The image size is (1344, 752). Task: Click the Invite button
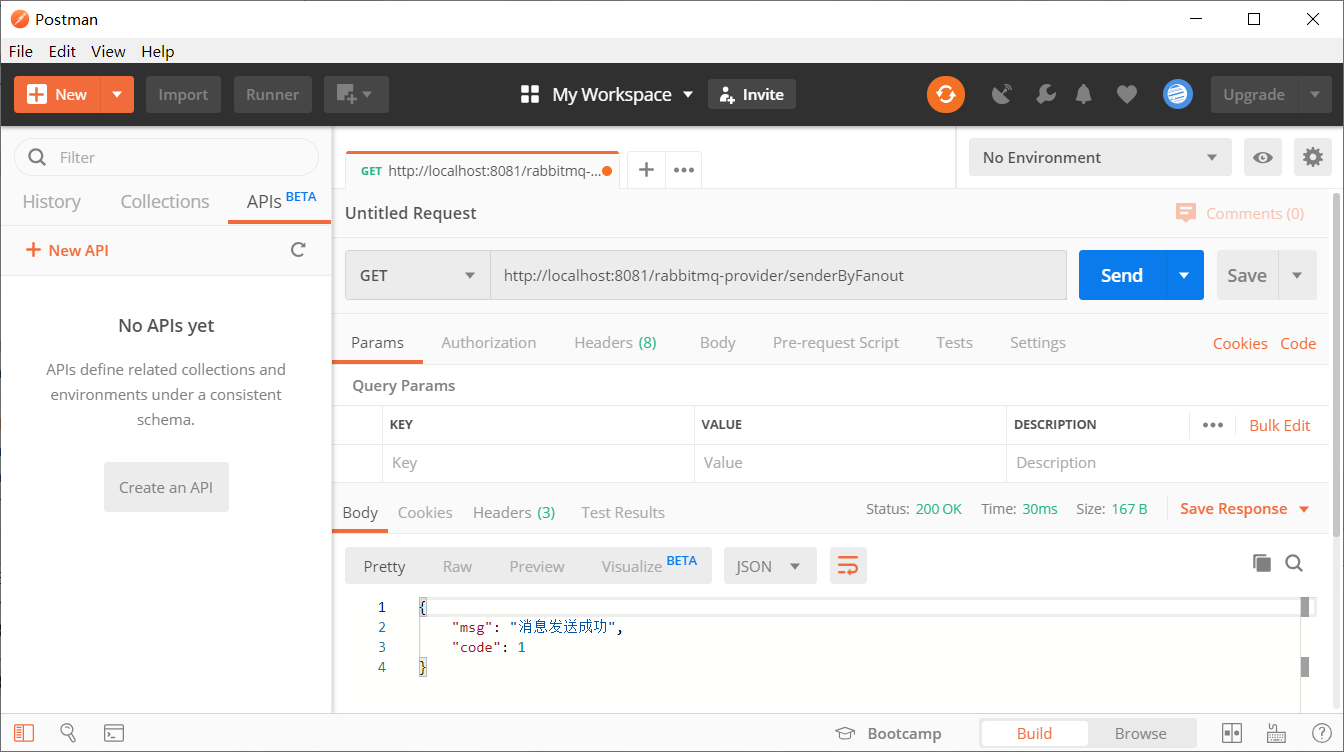[752, 95]
